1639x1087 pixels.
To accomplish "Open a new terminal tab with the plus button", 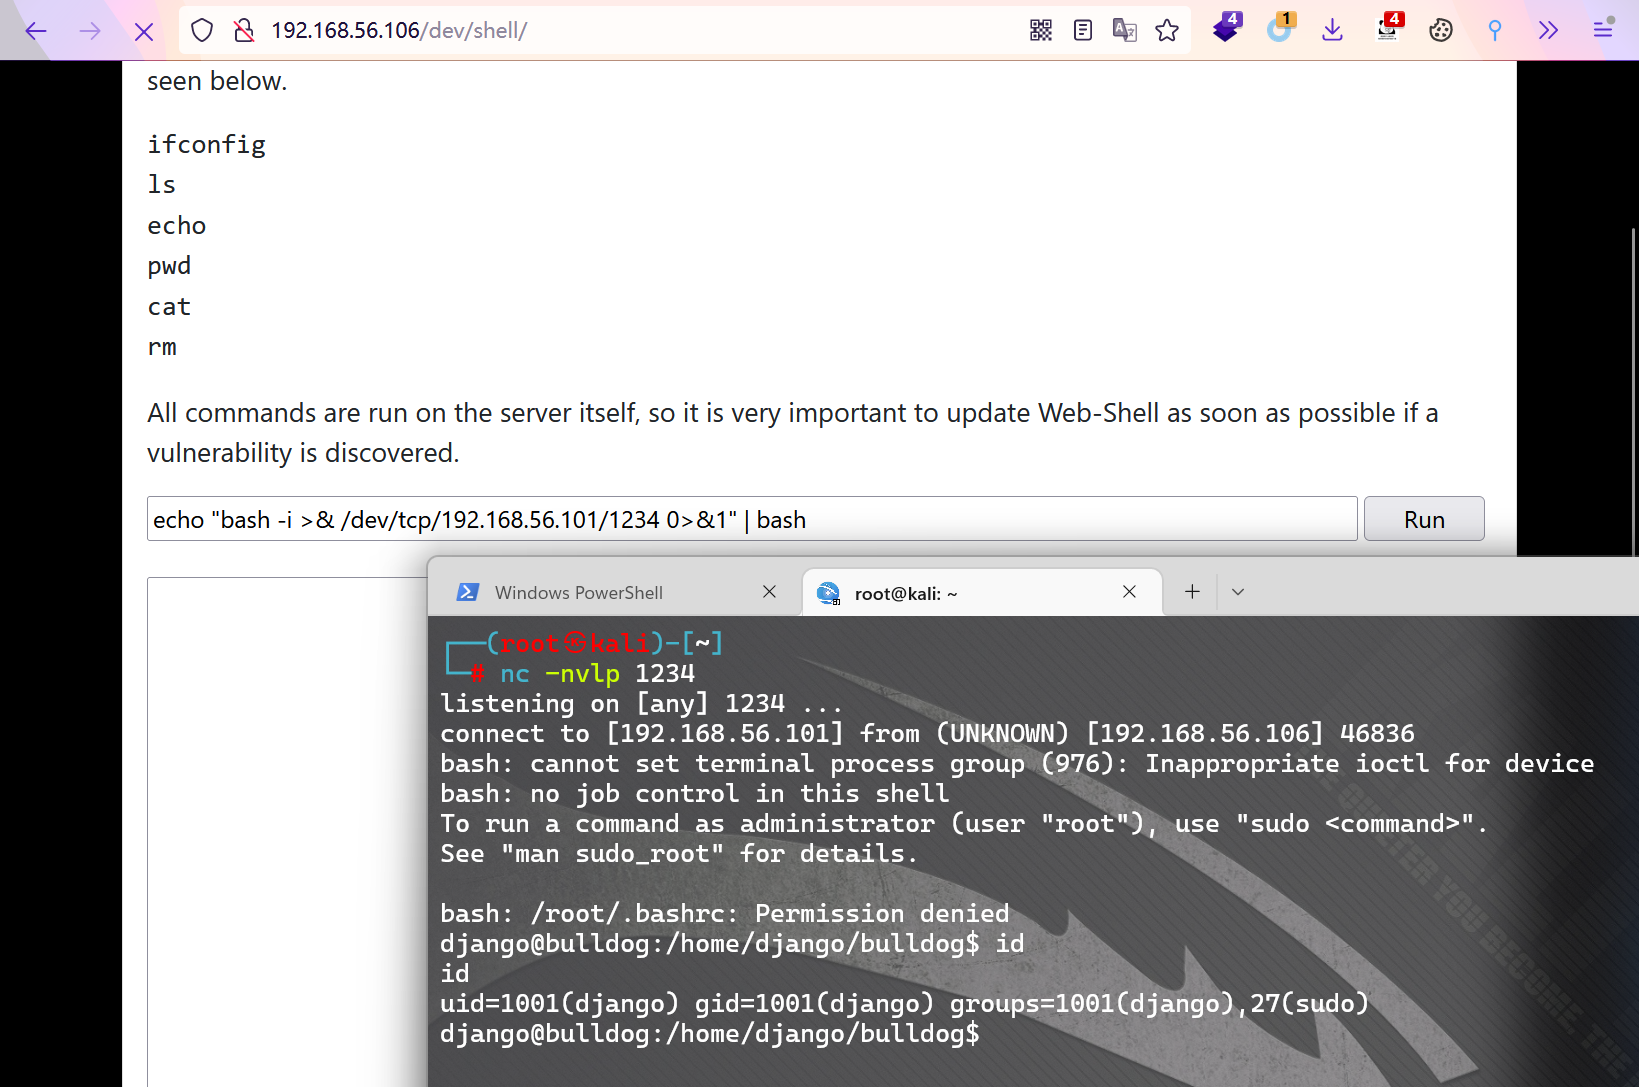I will [x=1191, y=592].
